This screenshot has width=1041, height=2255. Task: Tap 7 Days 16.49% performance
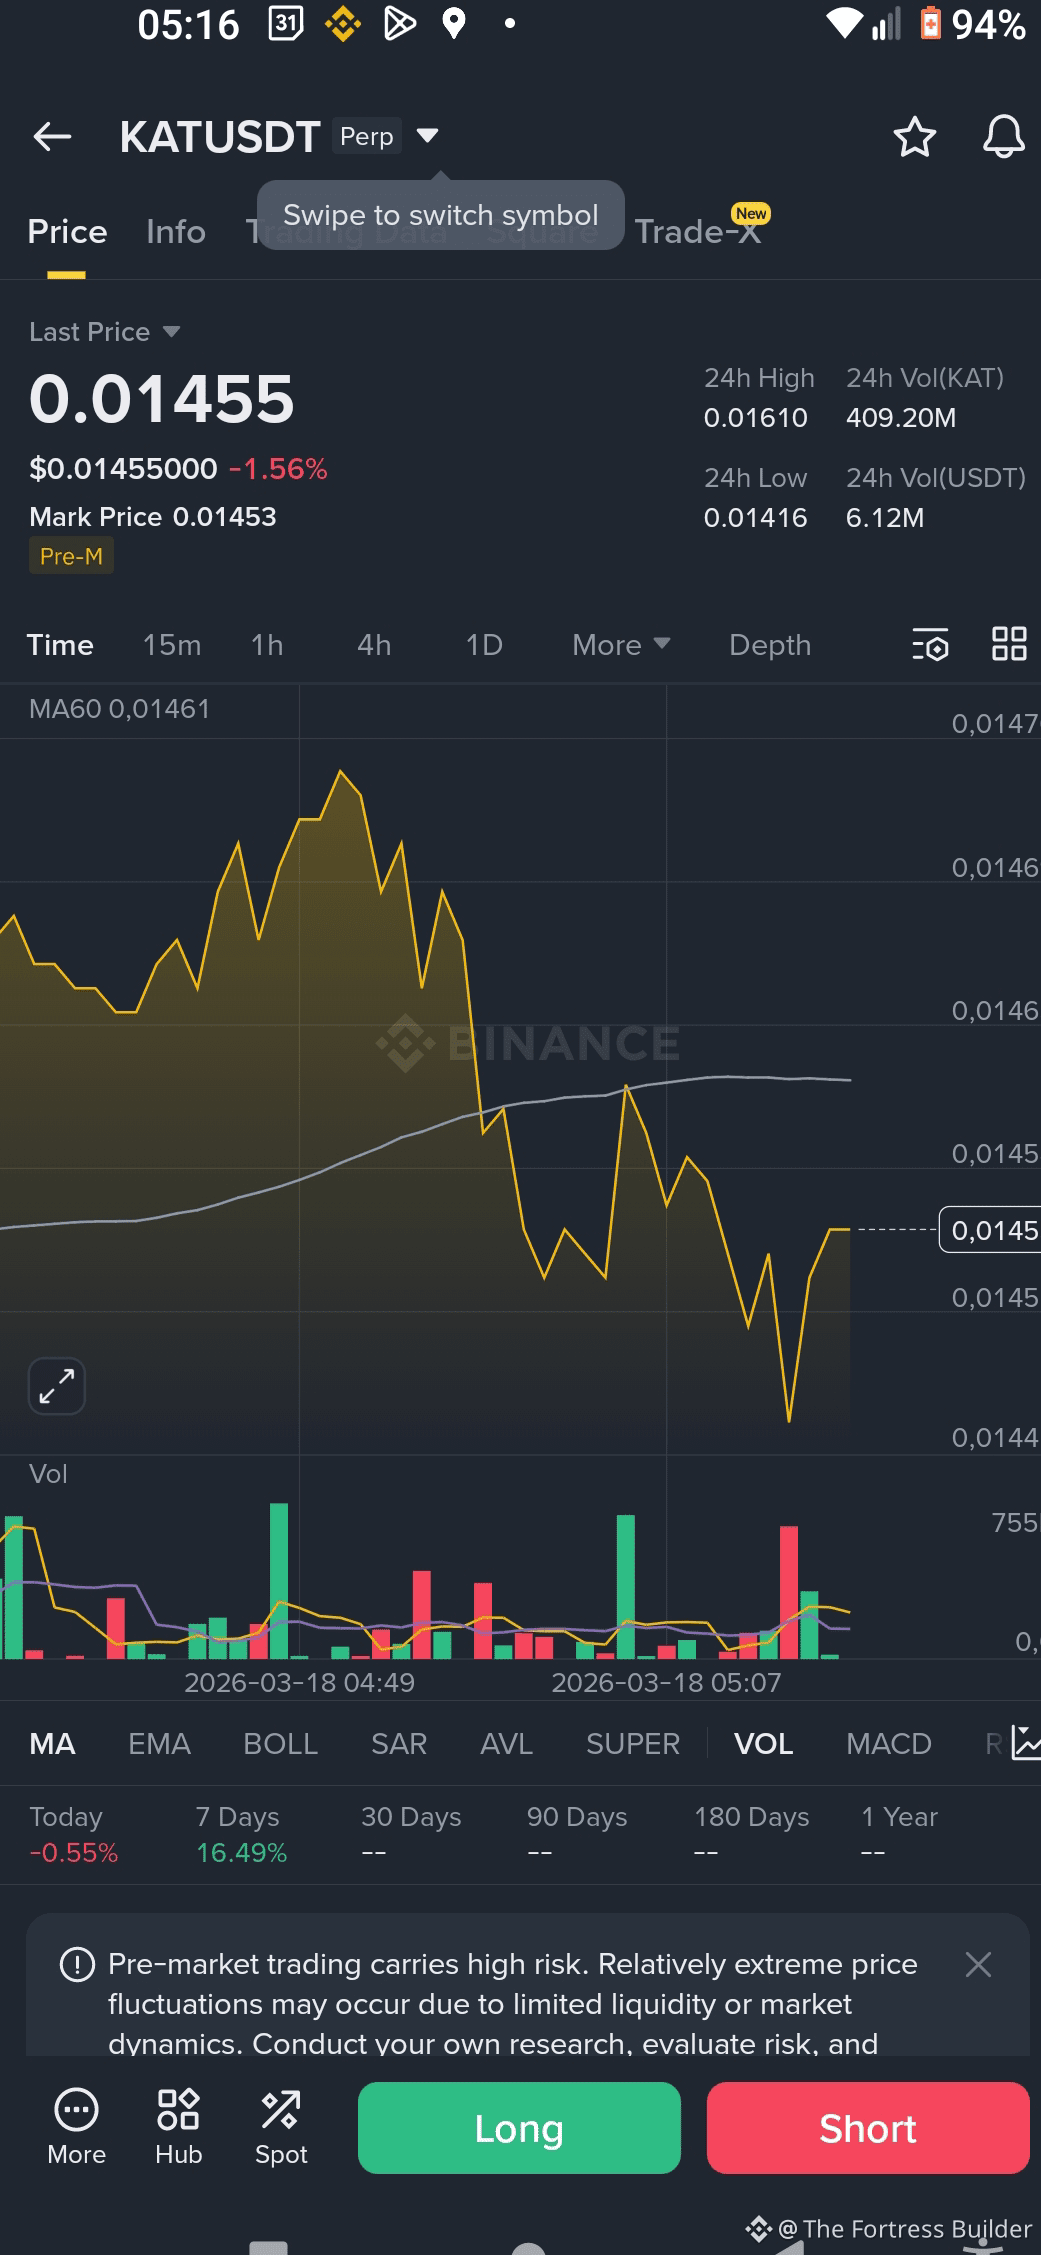[x=241, y=1834]
